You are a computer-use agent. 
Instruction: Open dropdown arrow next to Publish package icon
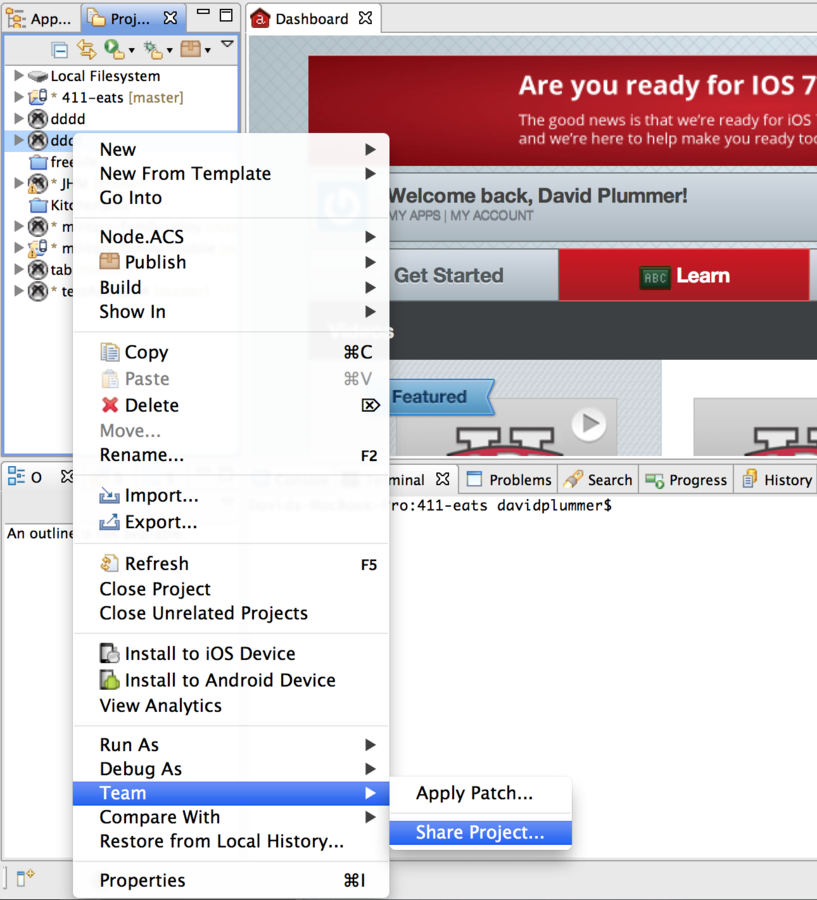point(207,51)
